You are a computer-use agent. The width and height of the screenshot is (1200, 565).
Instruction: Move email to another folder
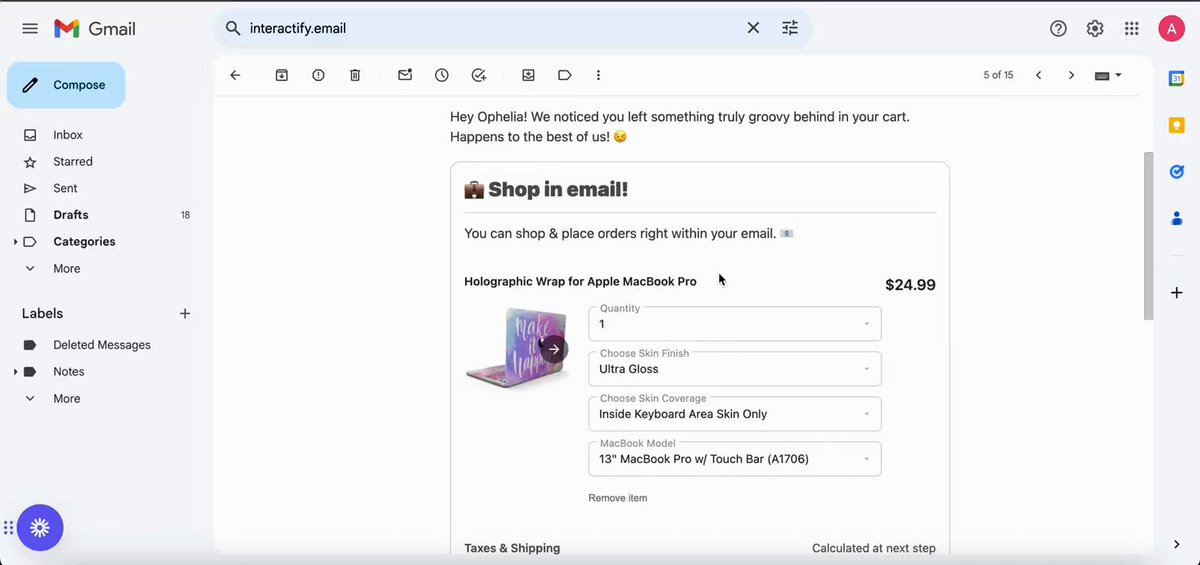pyautogui.click(x=528, y=75)
